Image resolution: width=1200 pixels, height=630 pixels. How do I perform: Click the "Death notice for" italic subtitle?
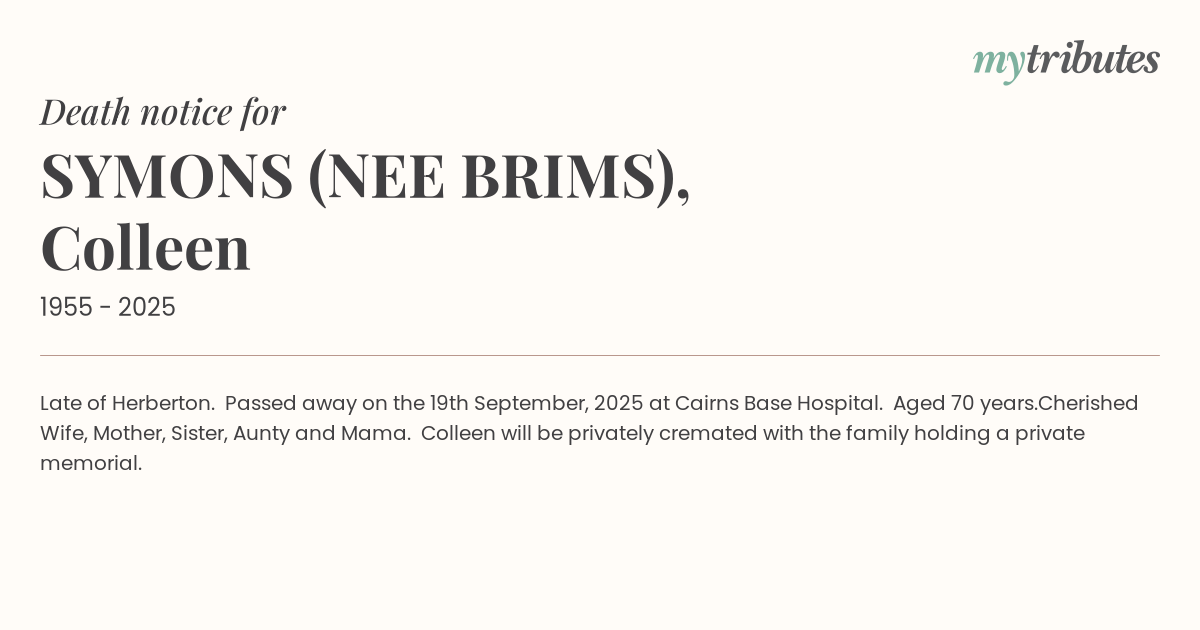pos(163,112)
